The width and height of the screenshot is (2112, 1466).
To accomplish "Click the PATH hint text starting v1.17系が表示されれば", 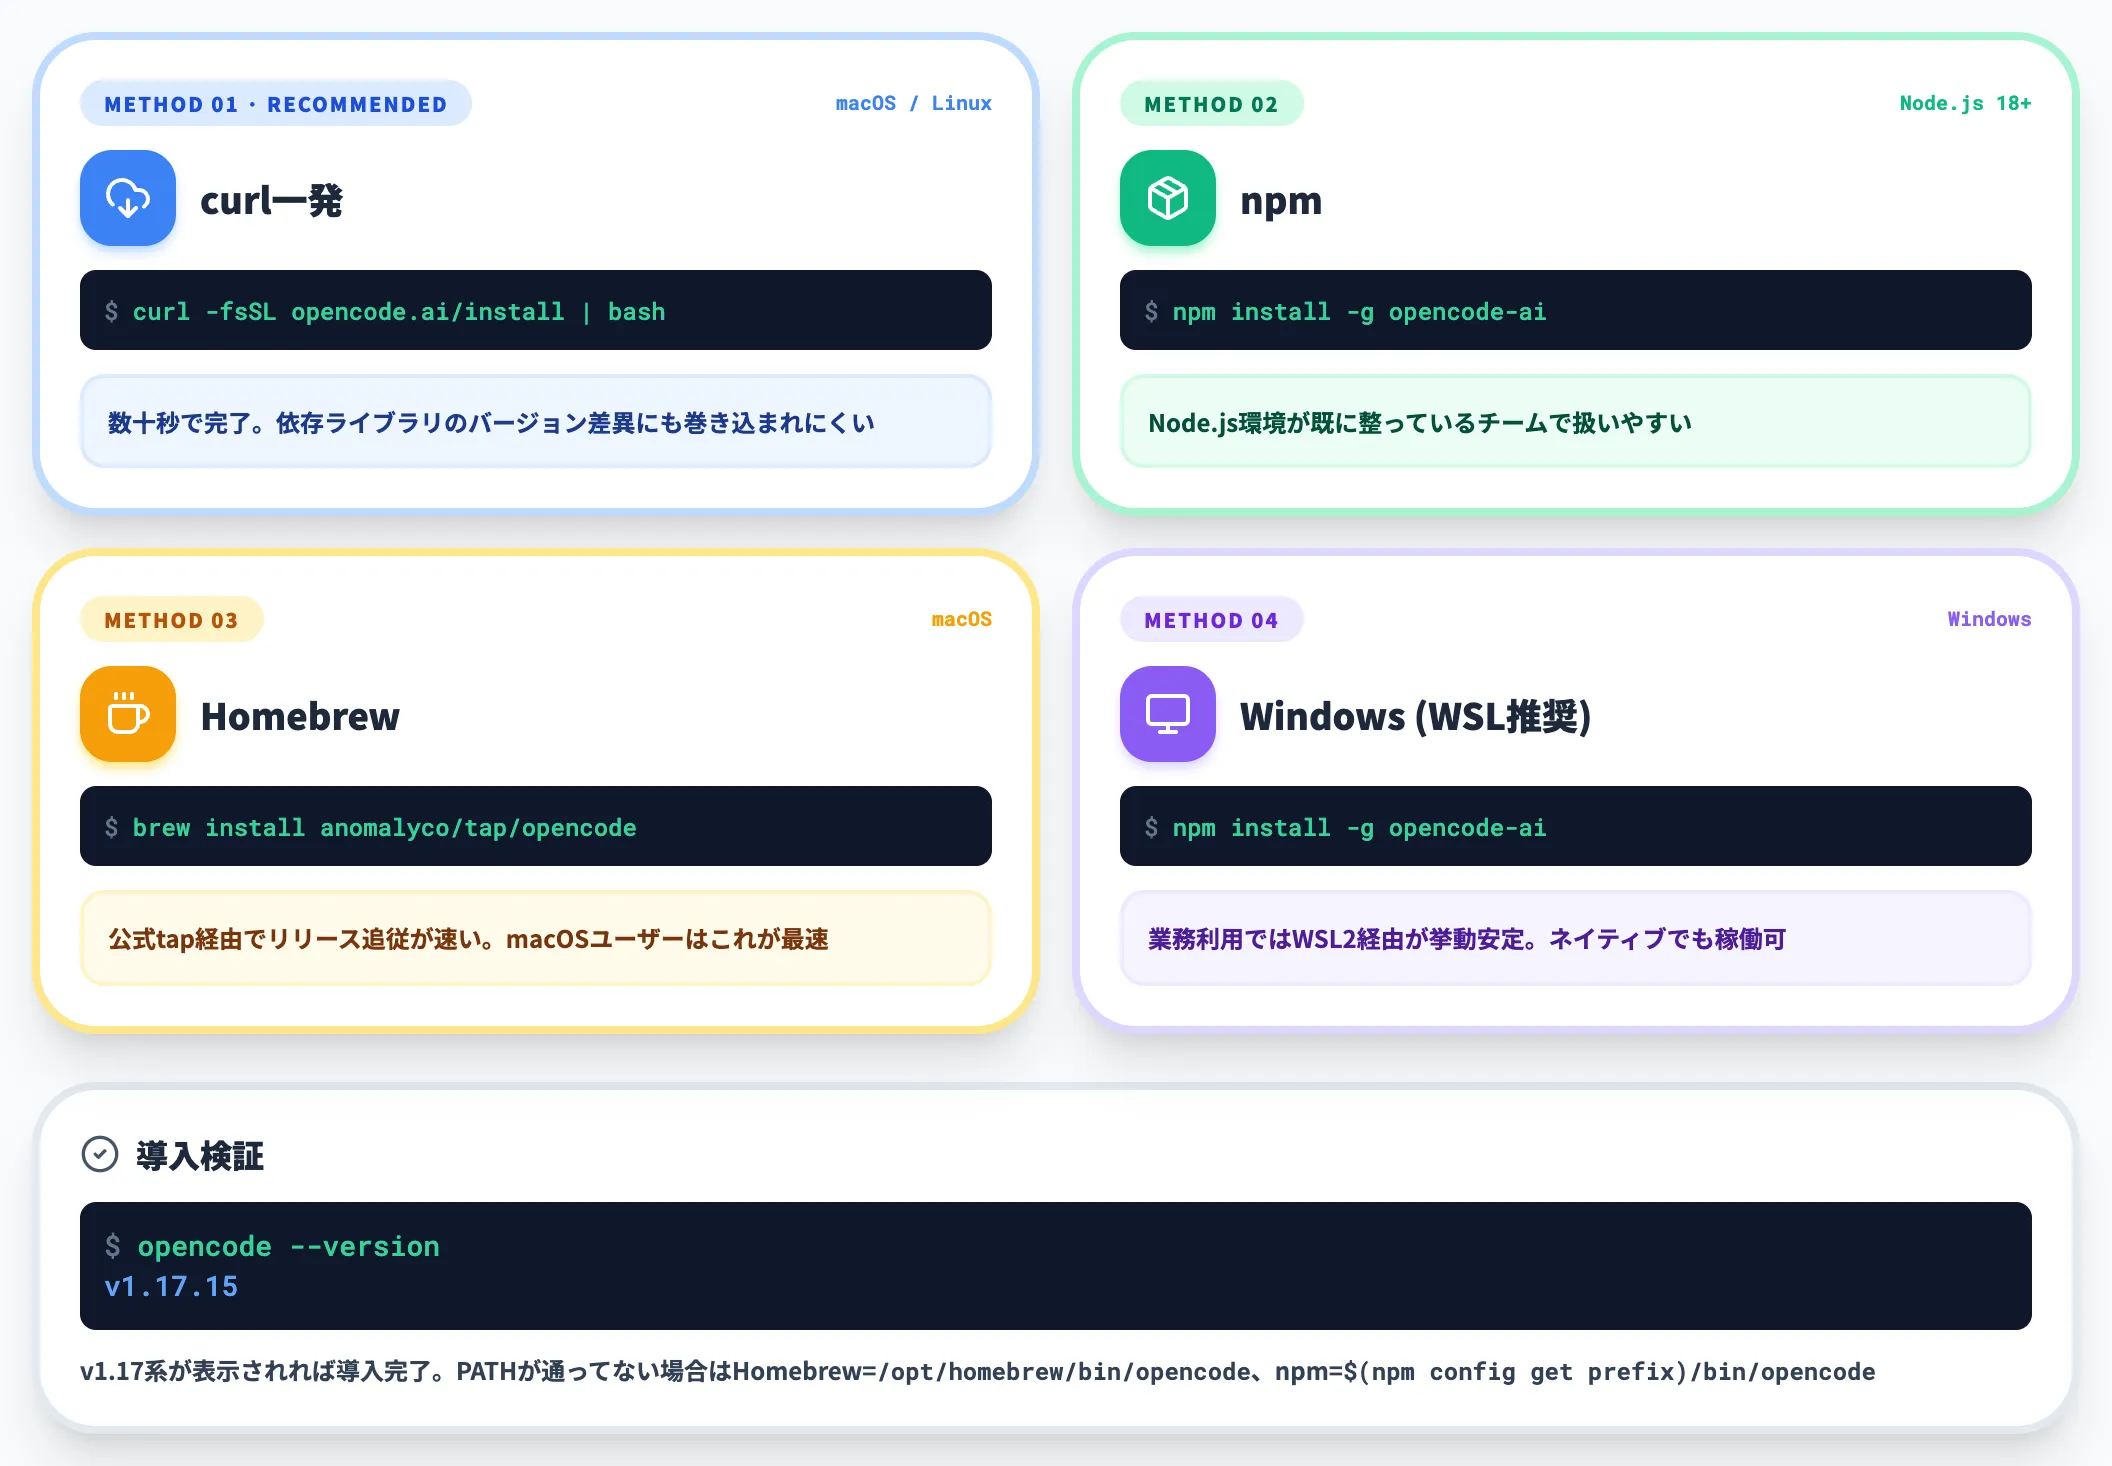I will [978, 1371].
